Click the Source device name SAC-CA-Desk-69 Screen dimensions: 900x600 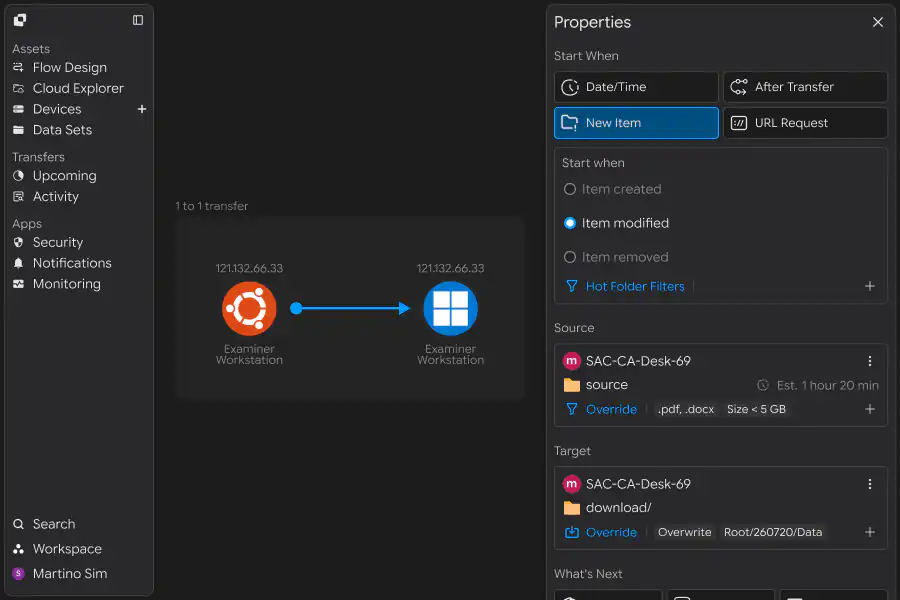[x=638, y=361]
